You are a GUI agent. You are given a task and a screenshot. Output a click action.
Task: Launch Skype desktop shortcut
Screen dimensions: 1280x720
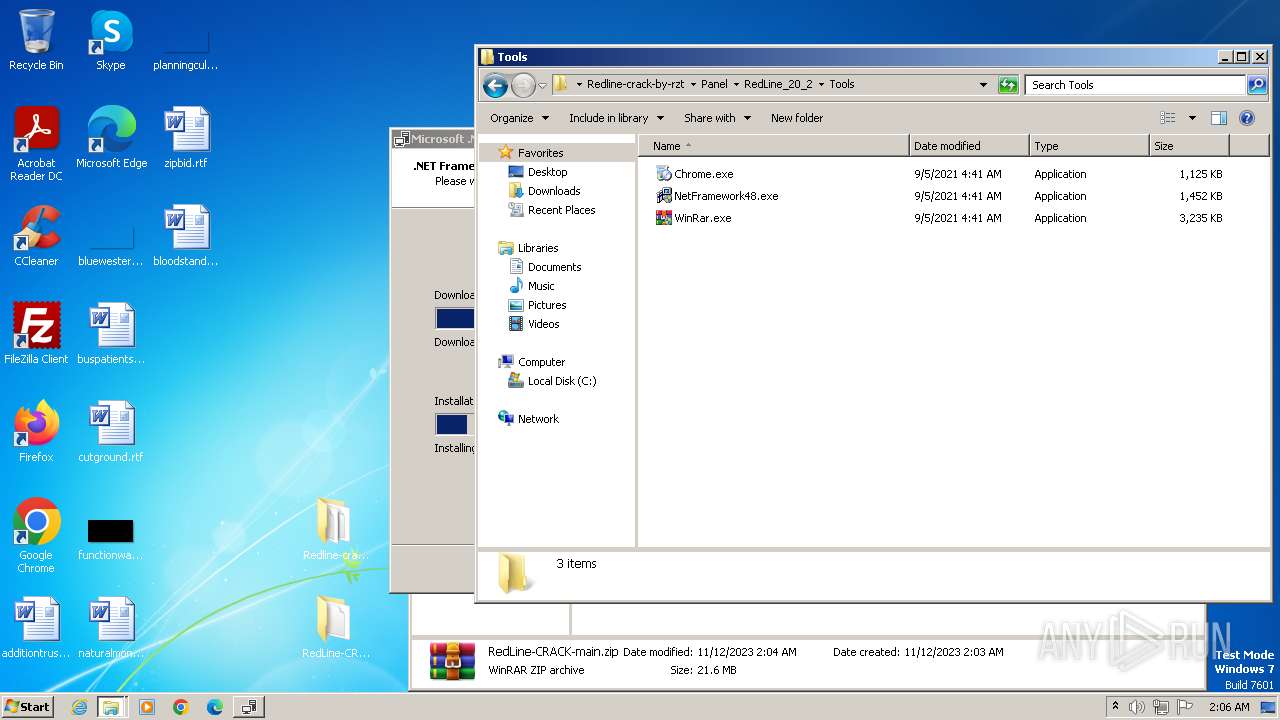pos(110,41)
